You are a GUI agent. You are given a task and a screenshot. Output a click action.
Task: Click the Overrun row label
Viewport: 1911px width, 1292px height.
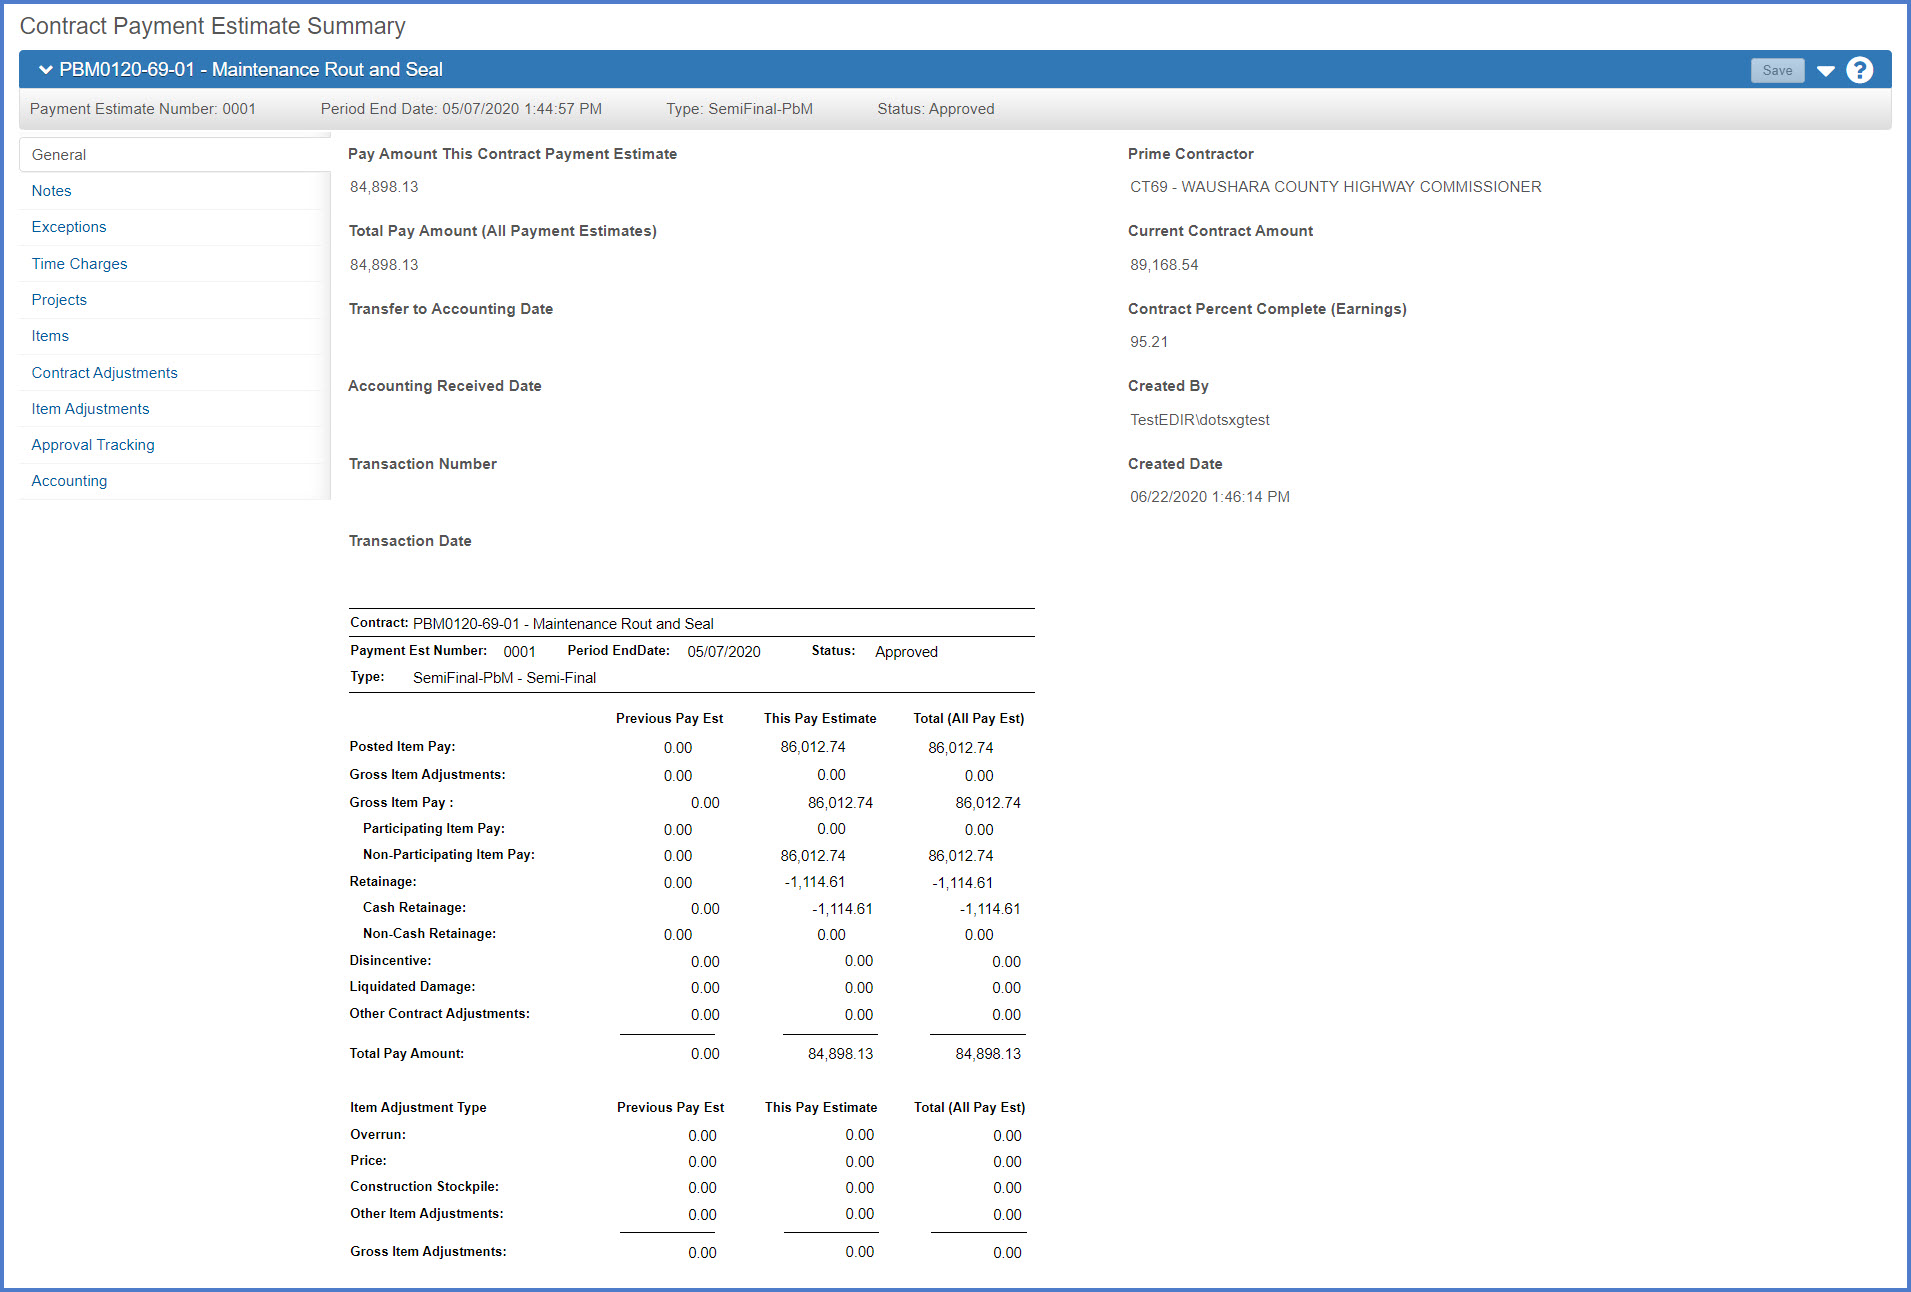click(378, 1135)
